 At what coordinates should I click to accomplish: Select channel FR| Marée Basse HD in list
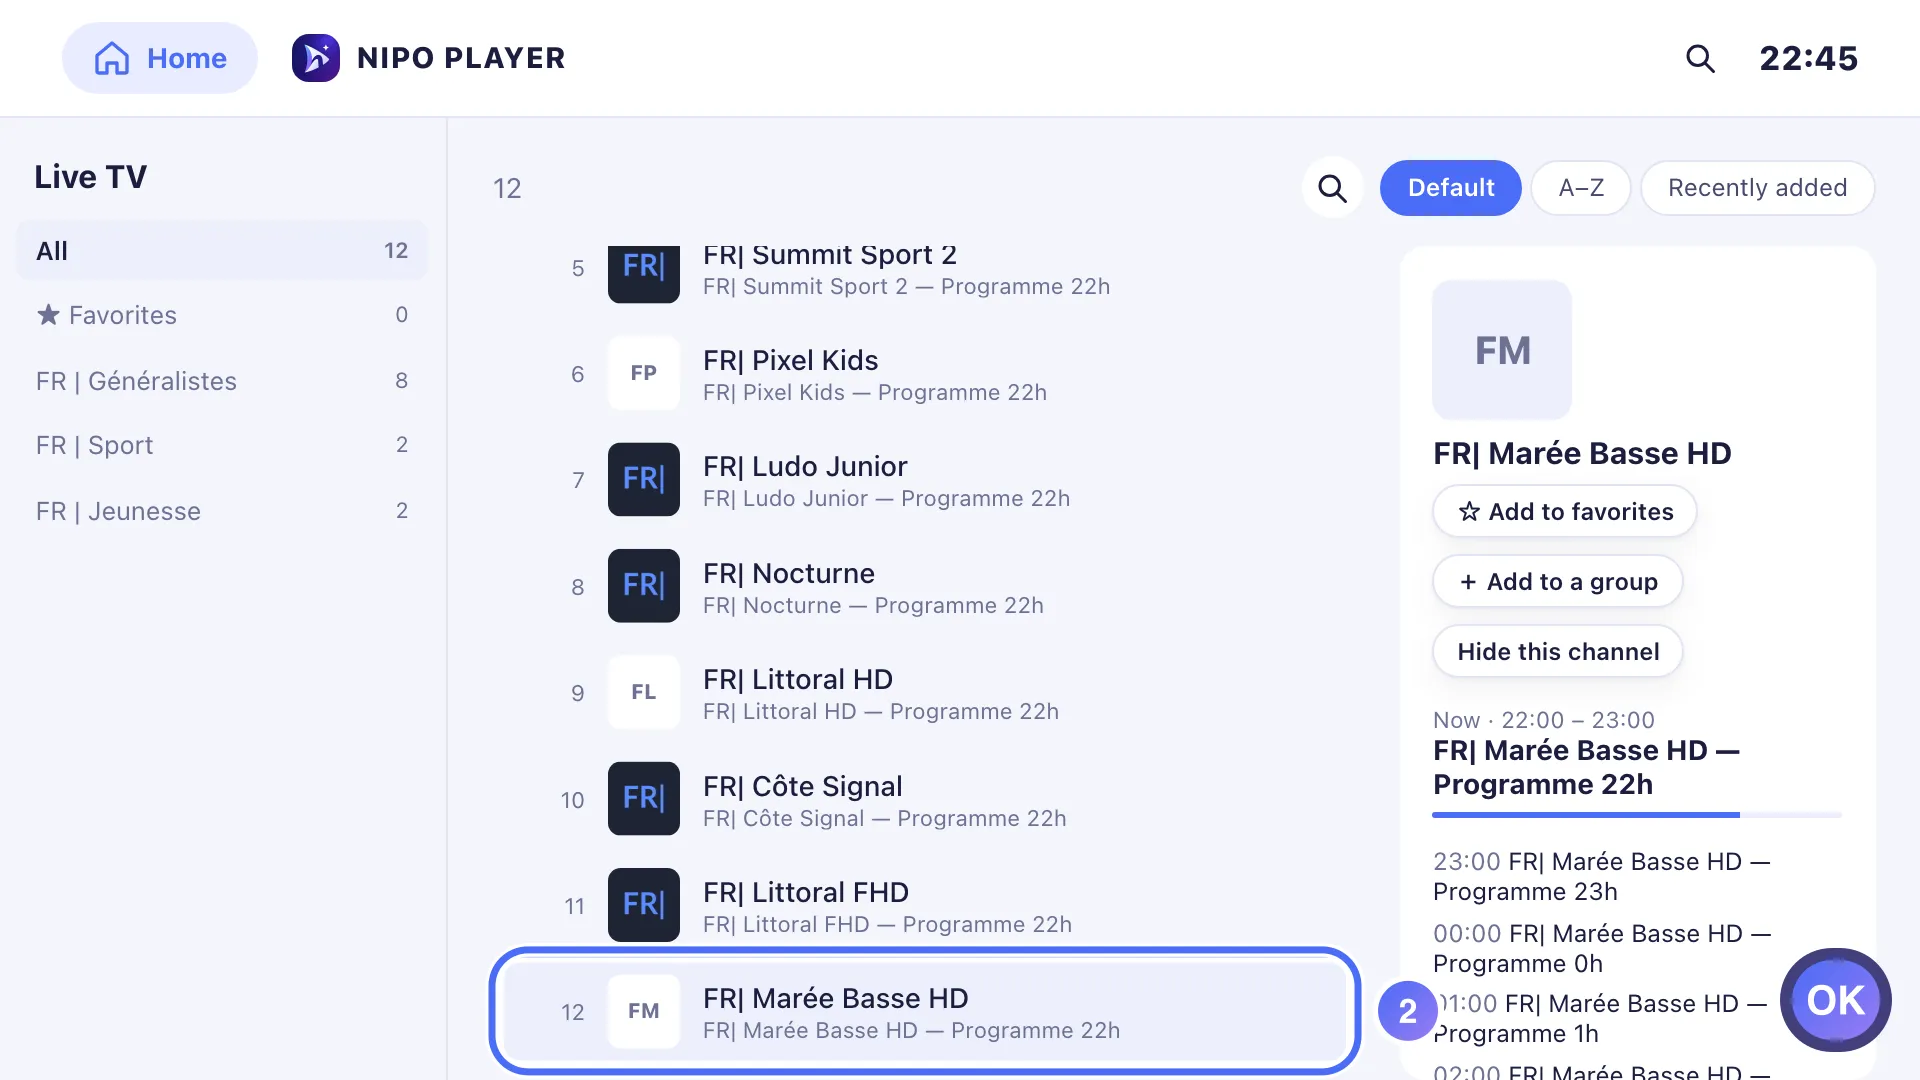[x=925, y=1011]
